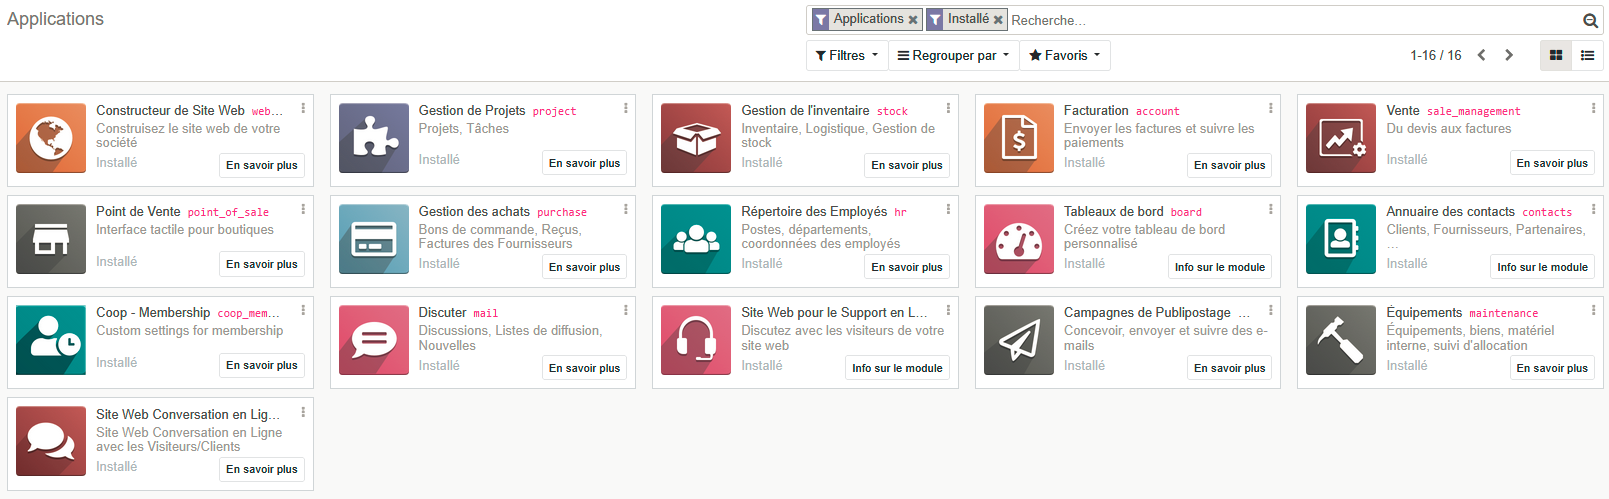Click the Gestion de l'inventaire box icon
The width and height of the screenshot is (1609, 499).
[x=696, y=138]
